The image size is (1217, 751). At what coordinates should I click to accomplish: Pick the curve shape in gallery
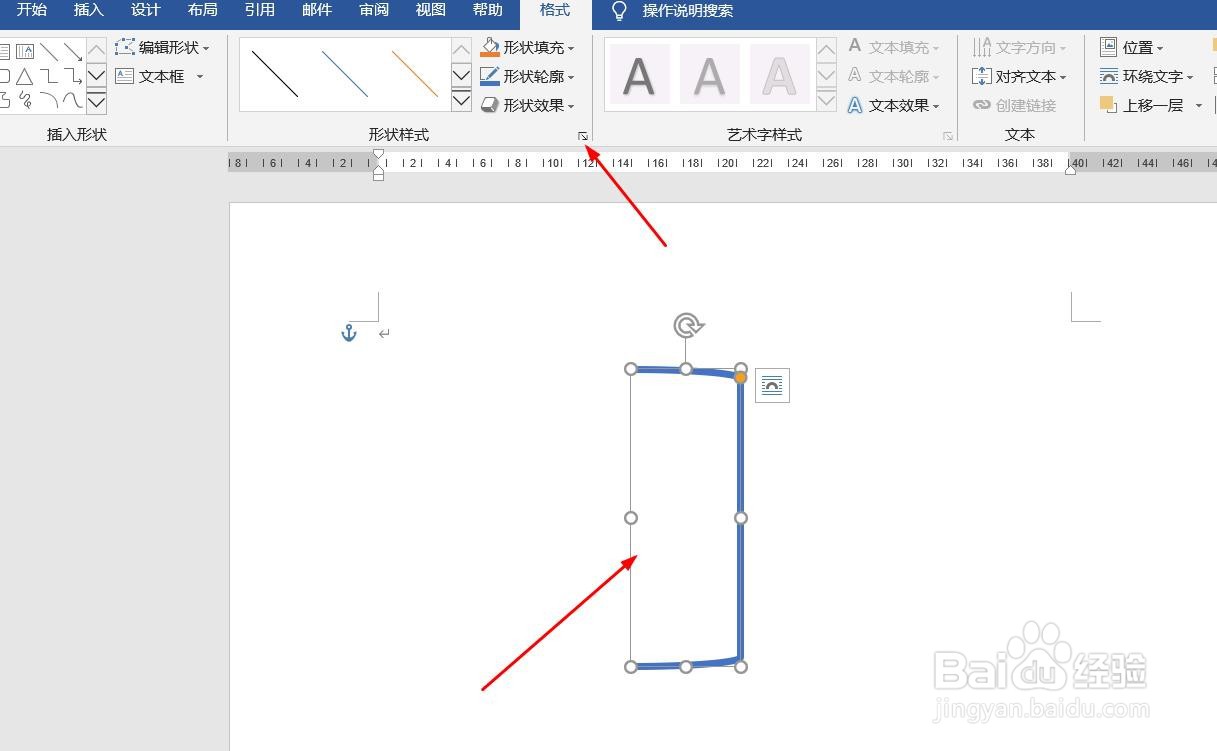[73, 100]
